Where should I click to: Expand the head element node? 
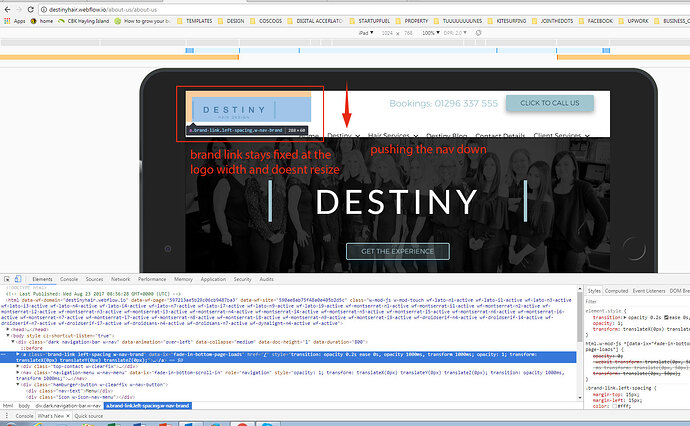pos(8,329)
